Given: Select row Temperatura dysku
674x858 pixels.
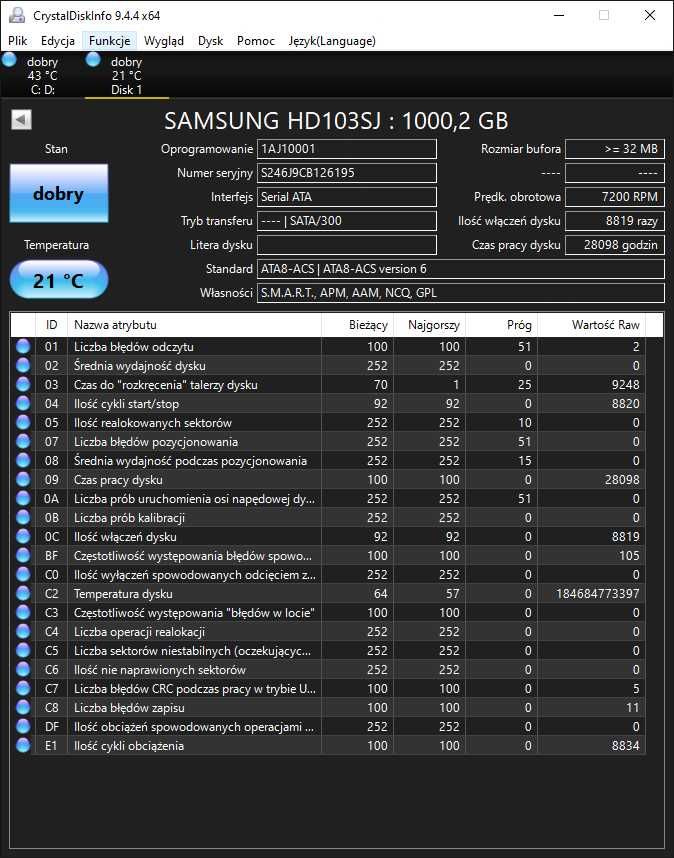Looking at the screenshot, I should point(328,594).
